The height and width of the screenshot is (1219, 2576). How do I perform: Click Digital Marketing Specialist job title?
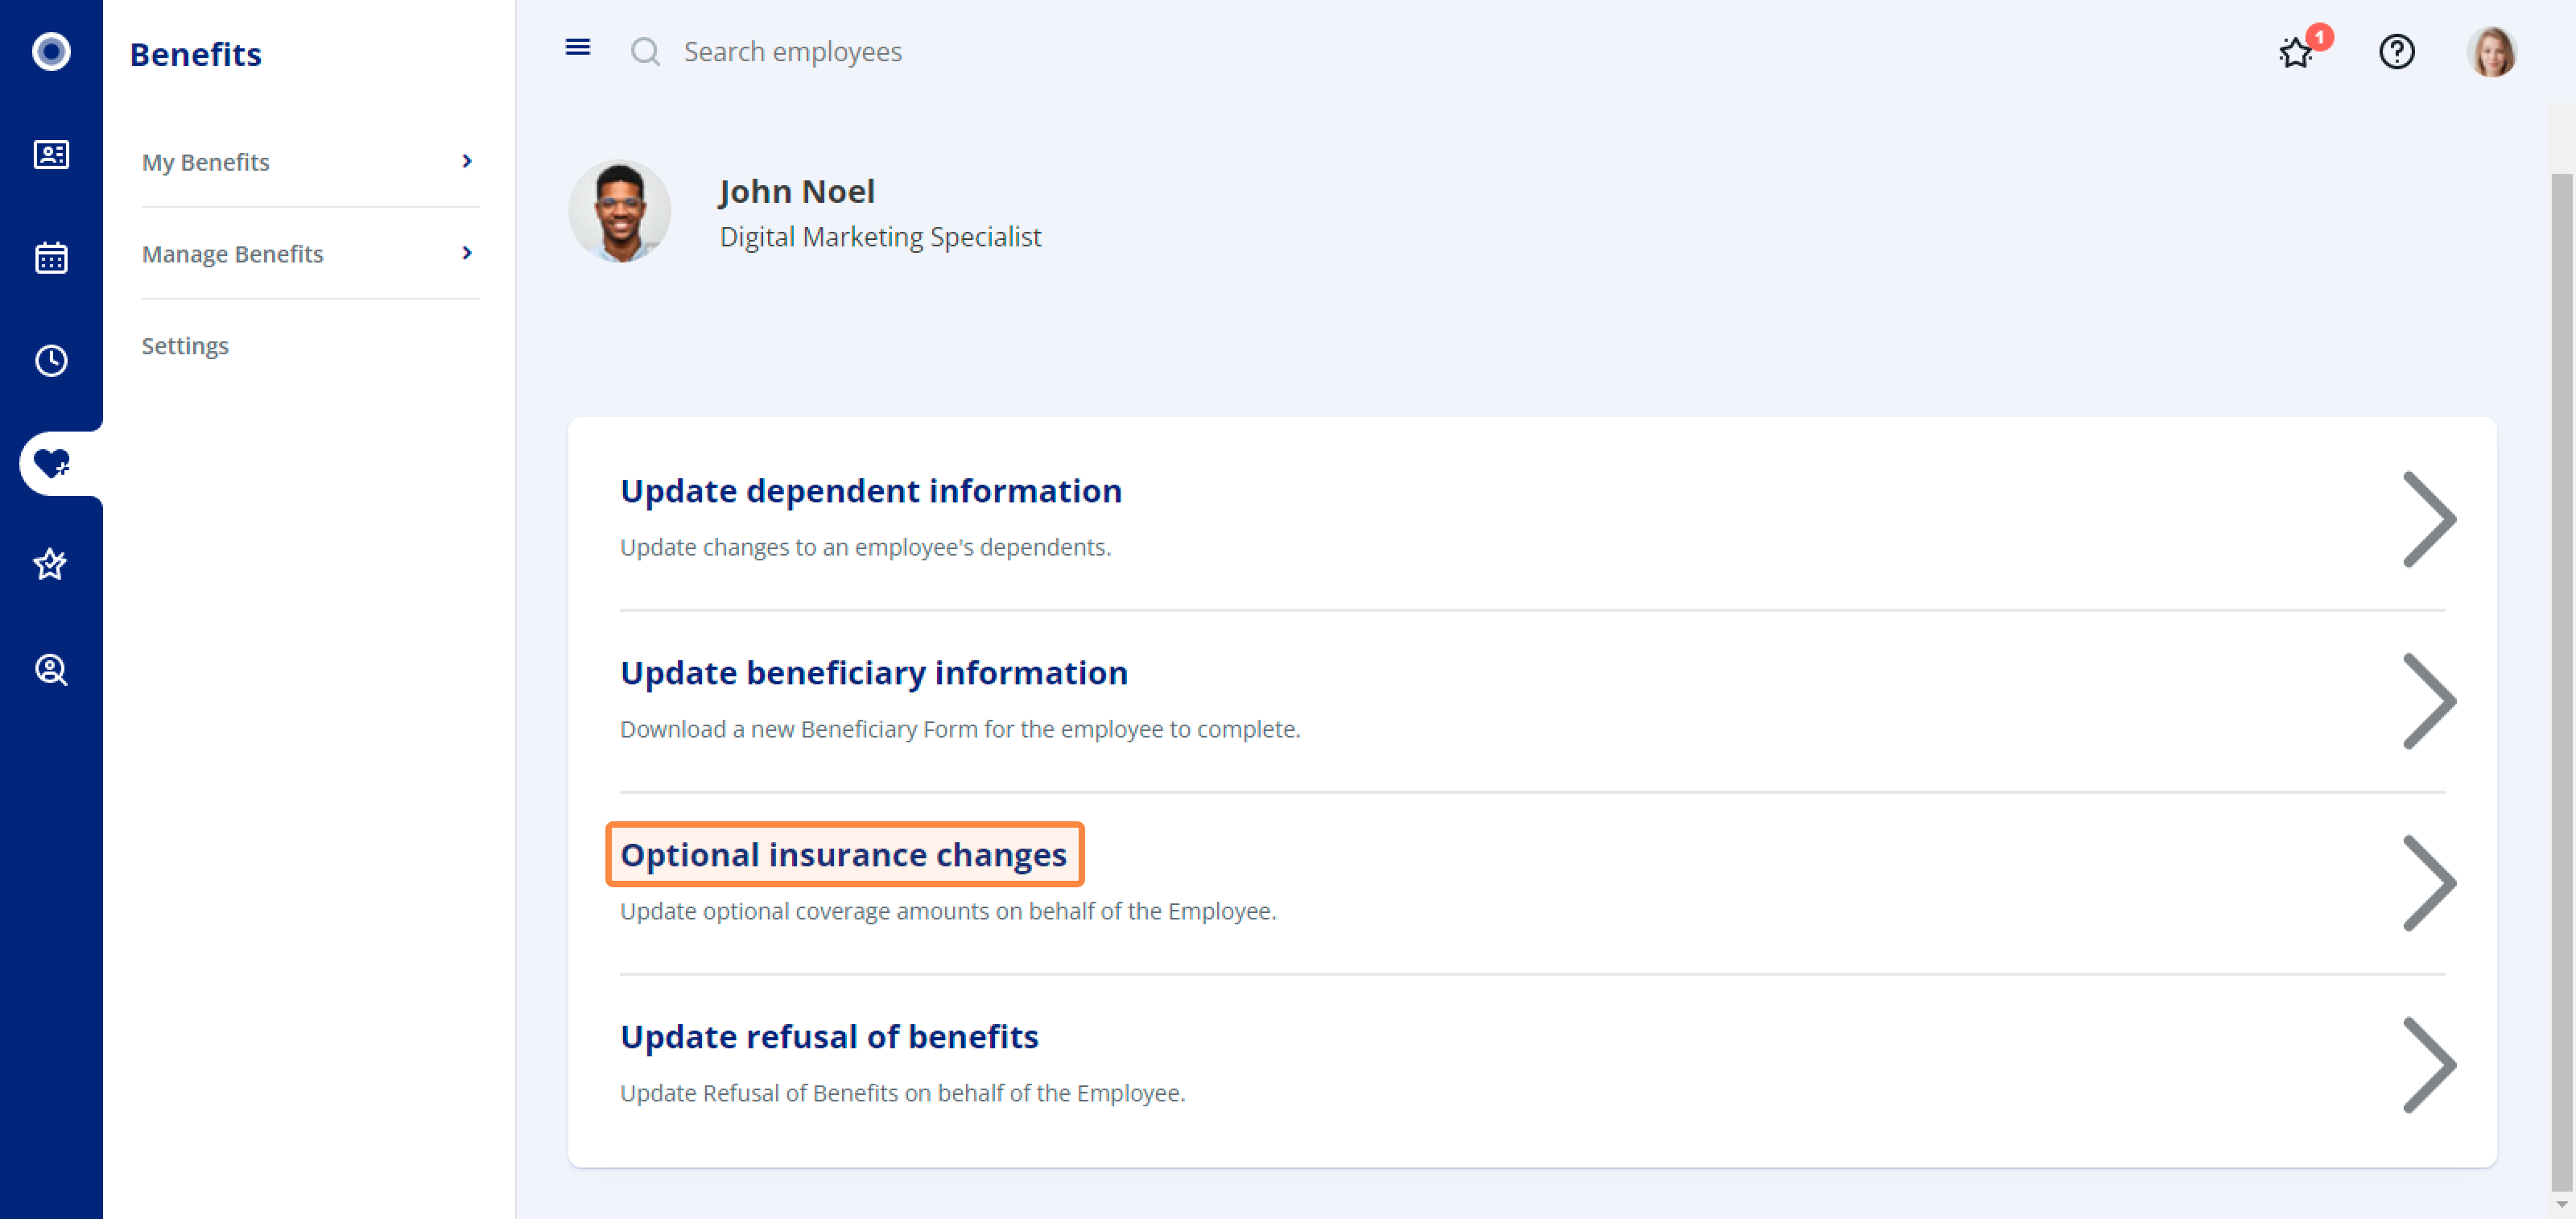click(x=880, y=237)
